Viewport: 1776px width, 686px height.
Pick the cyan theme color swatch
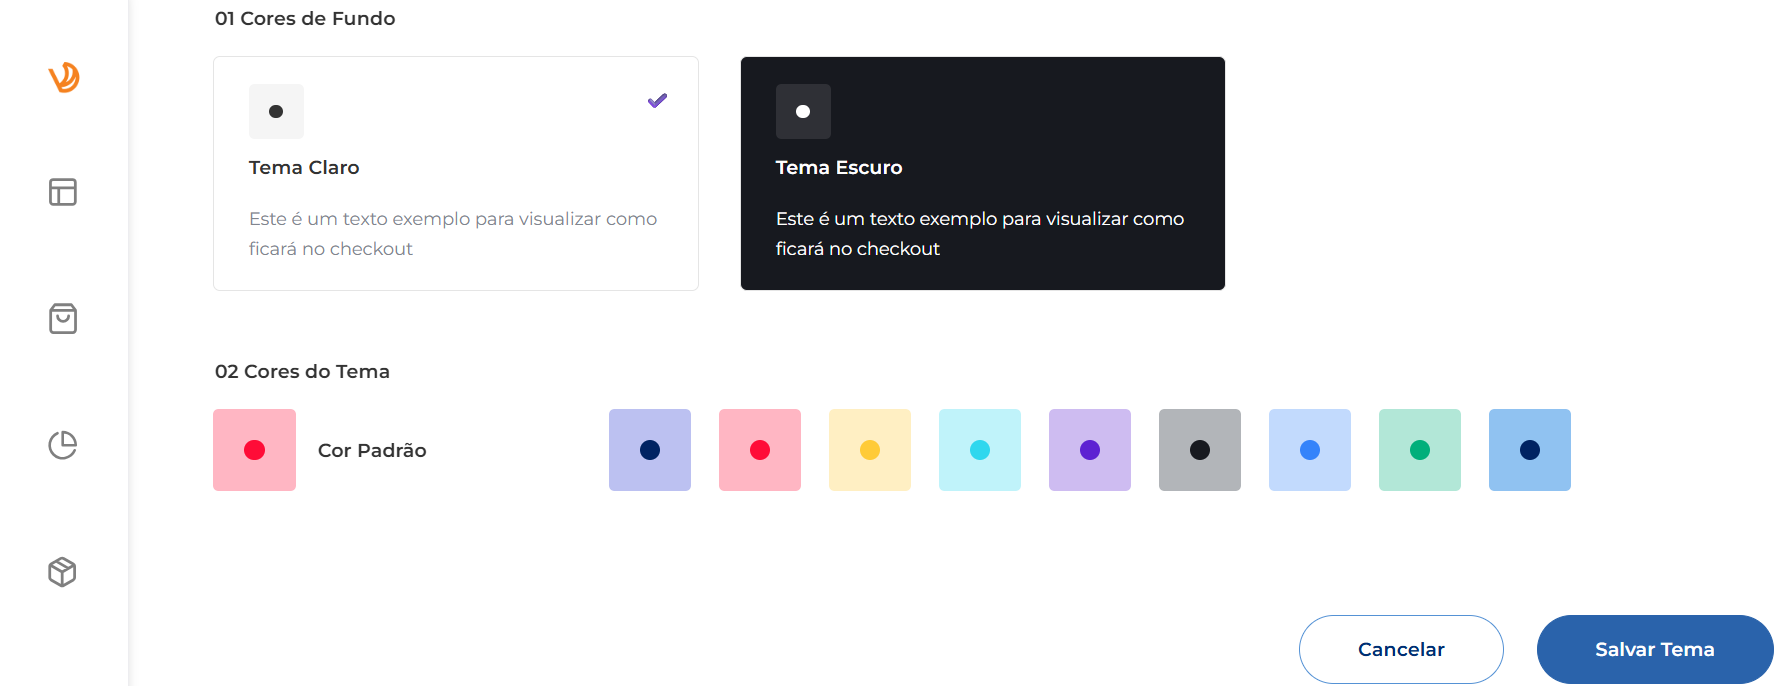point(980,450)
